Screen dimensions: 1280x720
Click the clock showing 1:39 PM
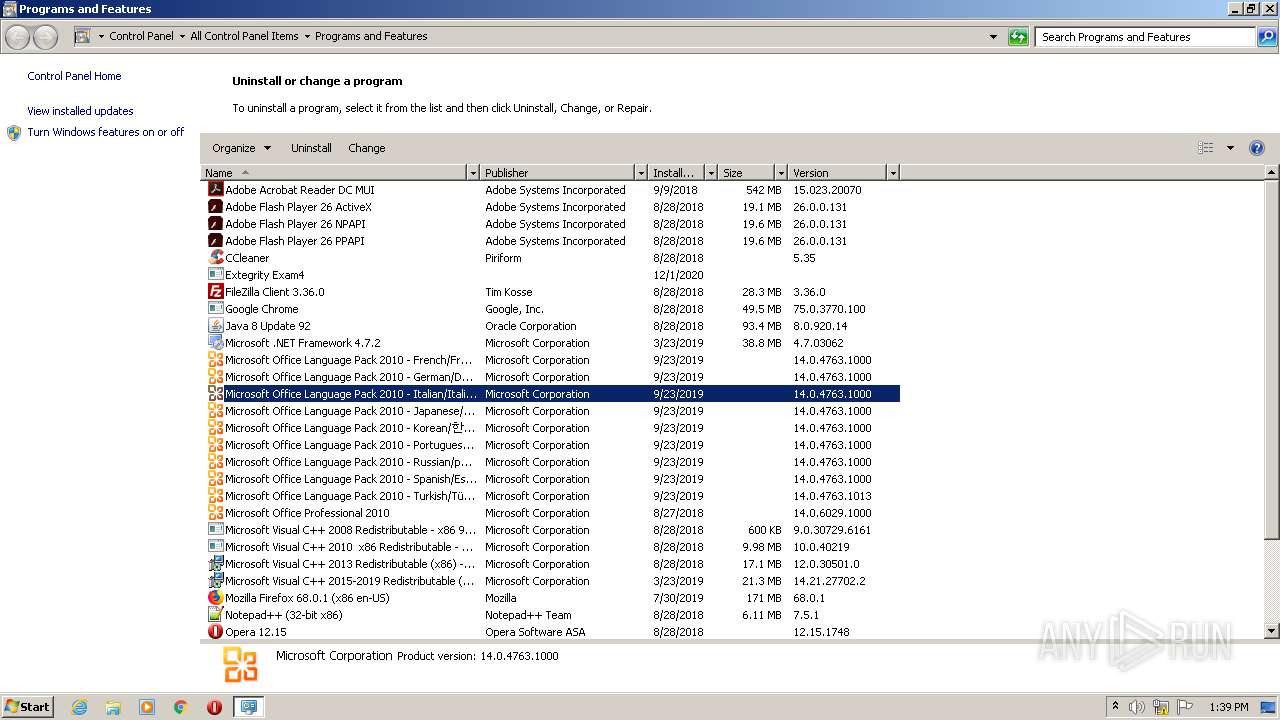click(1228, 707)
